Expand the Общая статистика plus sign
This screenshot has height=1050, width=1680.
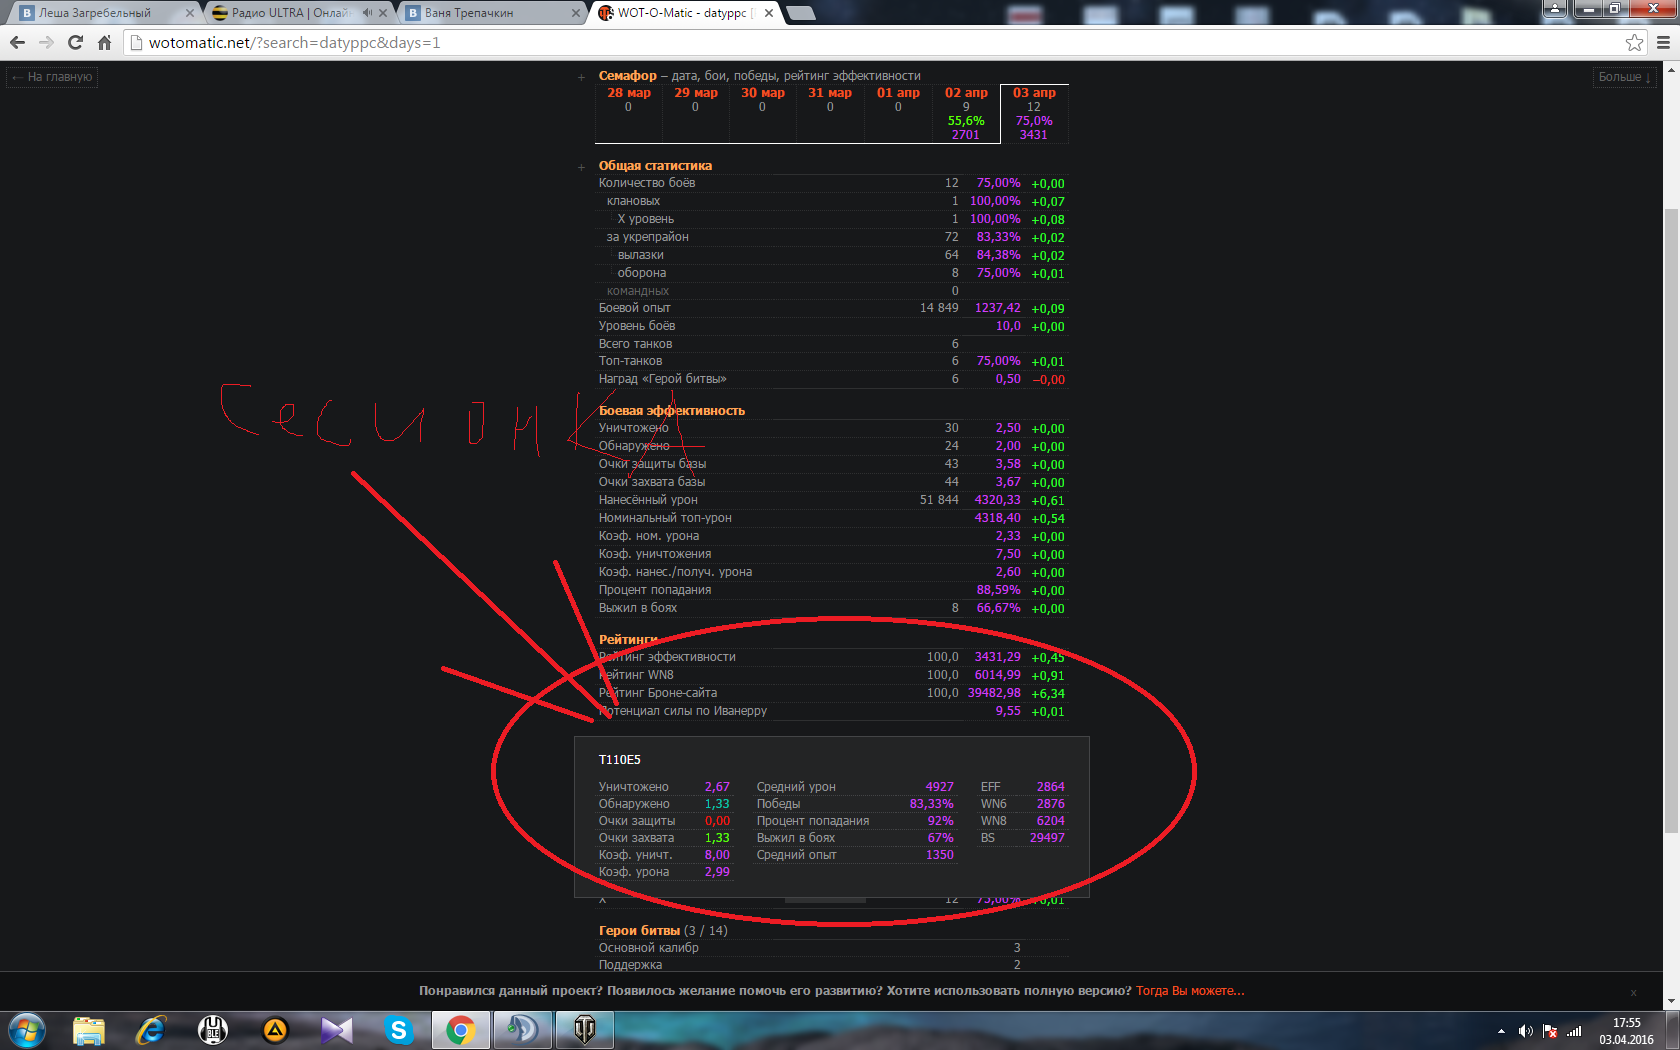581,167
